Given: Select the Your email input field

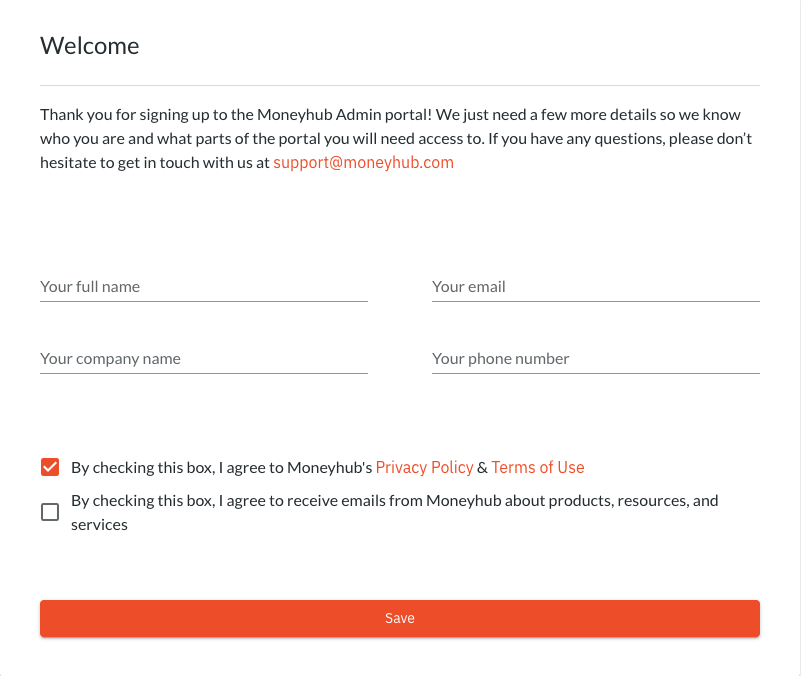Looking at the screenshot, I should click(x=596, y=287).
